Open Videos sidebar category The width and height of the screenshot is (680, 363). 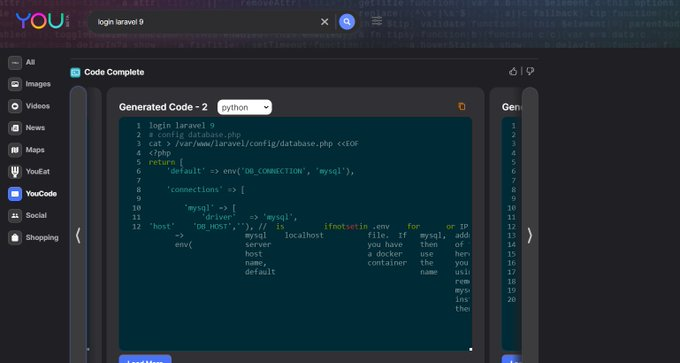29,106
